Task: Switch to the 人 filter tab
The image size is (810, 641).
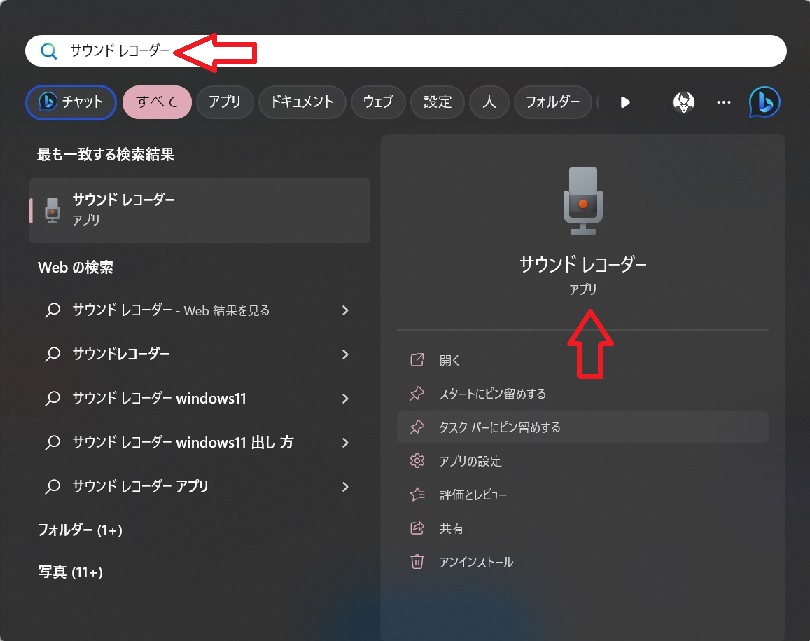Action: click(489, 102)
